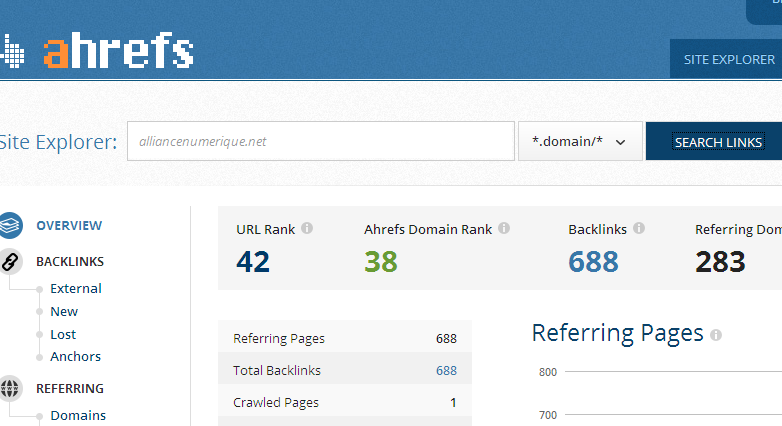Image resolution: width=782 pixels, height=426 pixels.
Task: Click the Referring Pages chart heading
Action: click(x=617, y=333)
